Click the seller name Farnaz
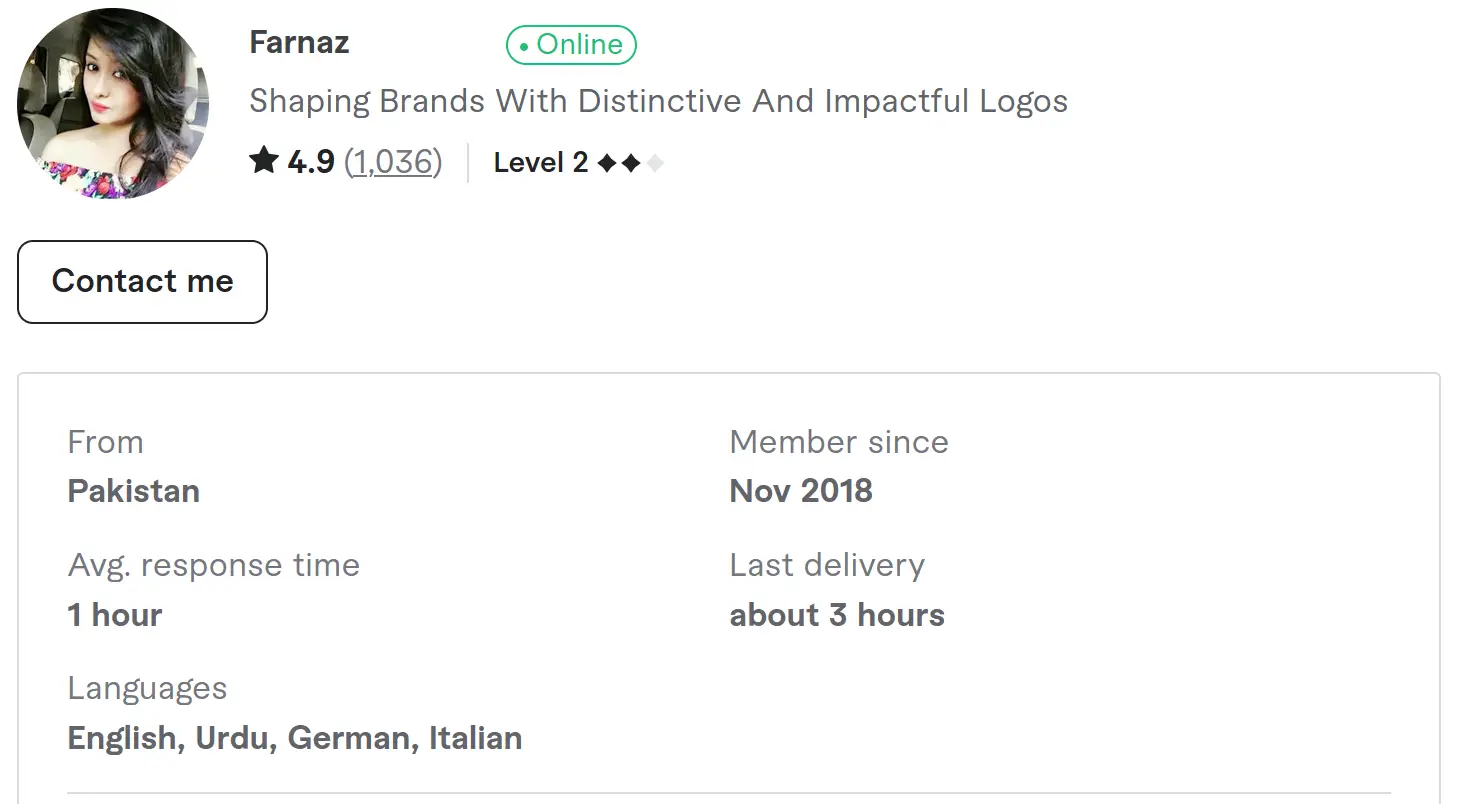1467x804 pixels. 299,43
